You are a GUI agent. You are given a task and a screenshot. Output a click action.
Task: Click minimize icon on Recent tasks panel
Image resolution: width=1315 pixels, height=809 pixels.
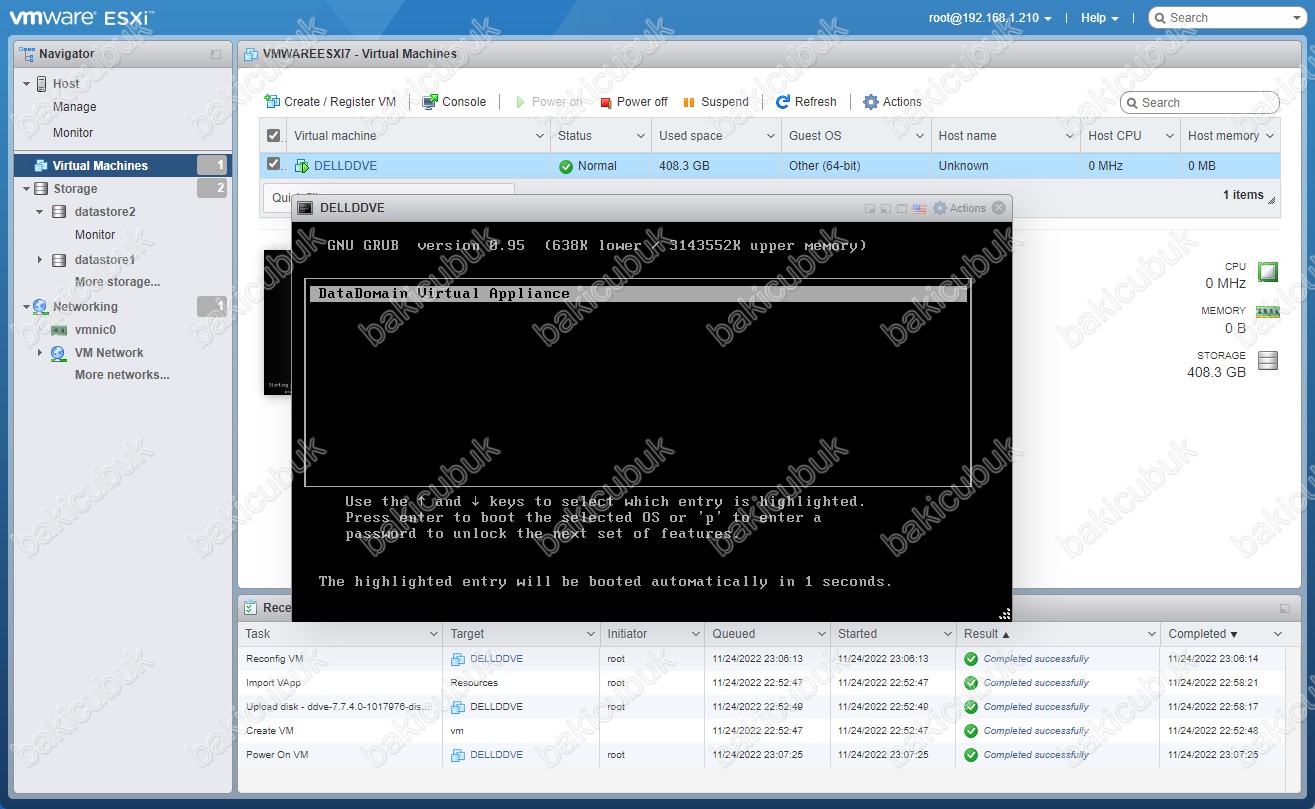1284,608
